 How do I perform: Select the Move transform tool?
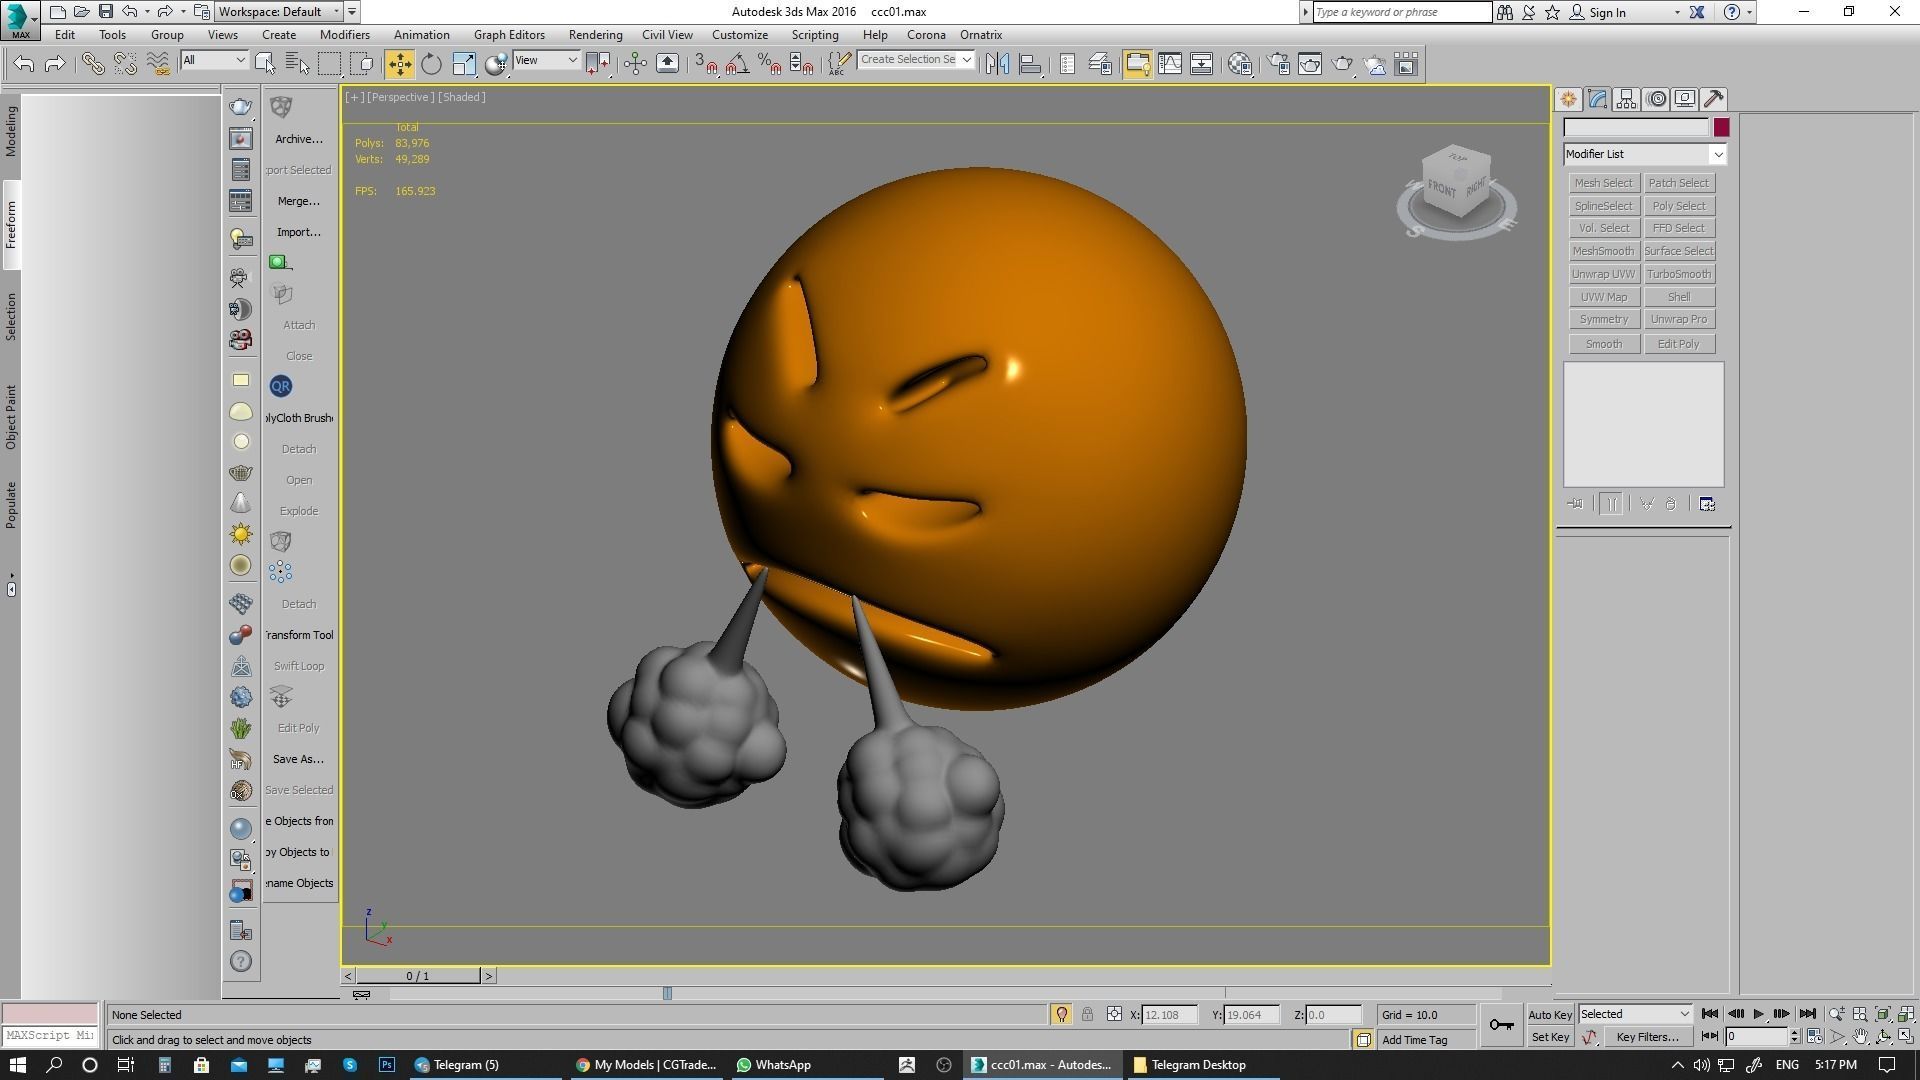click(399, 64)
